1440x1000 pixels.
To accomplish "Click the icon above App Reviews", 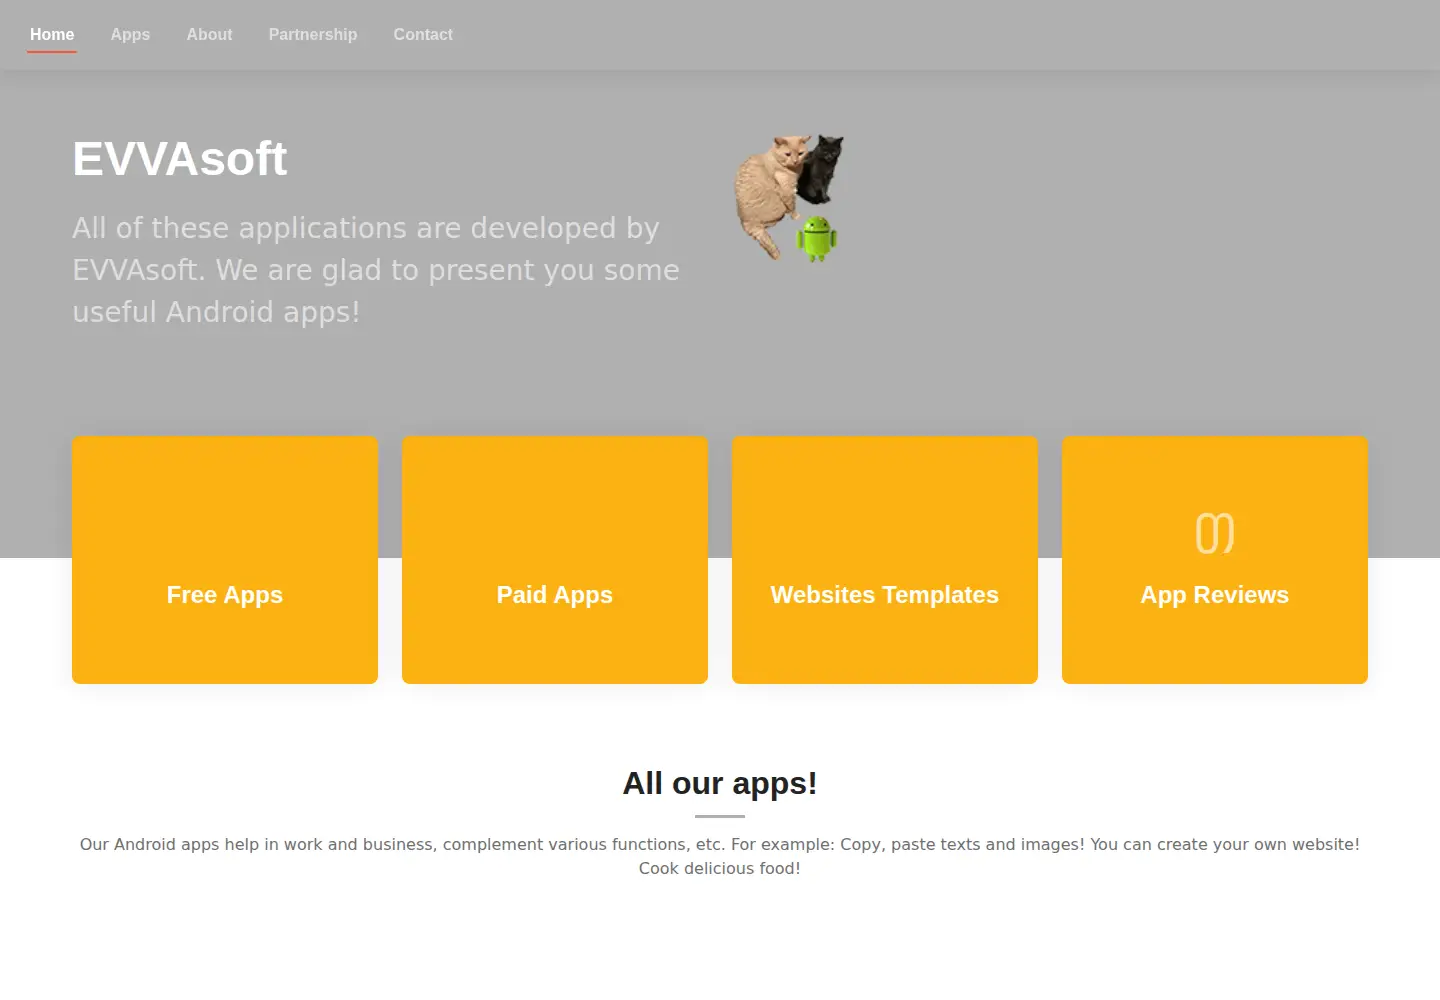I will pyautogui.click(x=1215, y=533).
